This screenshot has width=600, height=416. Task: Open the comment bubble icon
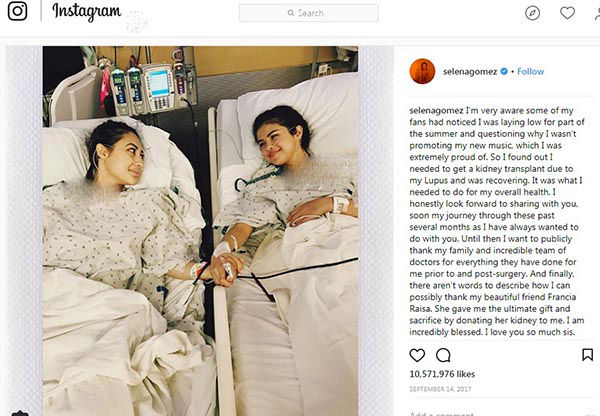[x=443, y=355]
